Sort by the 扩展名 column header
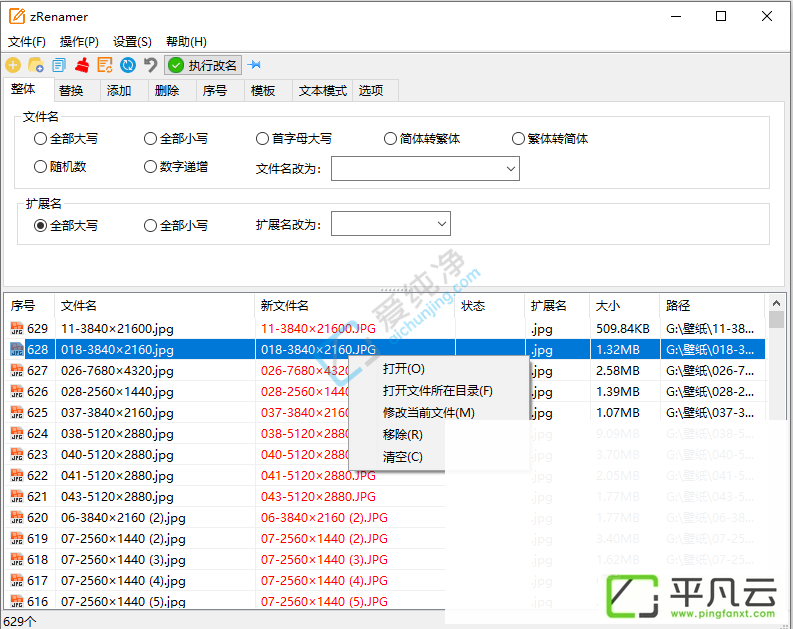This screenshot has height=629, width=793. tap(557, 305)
